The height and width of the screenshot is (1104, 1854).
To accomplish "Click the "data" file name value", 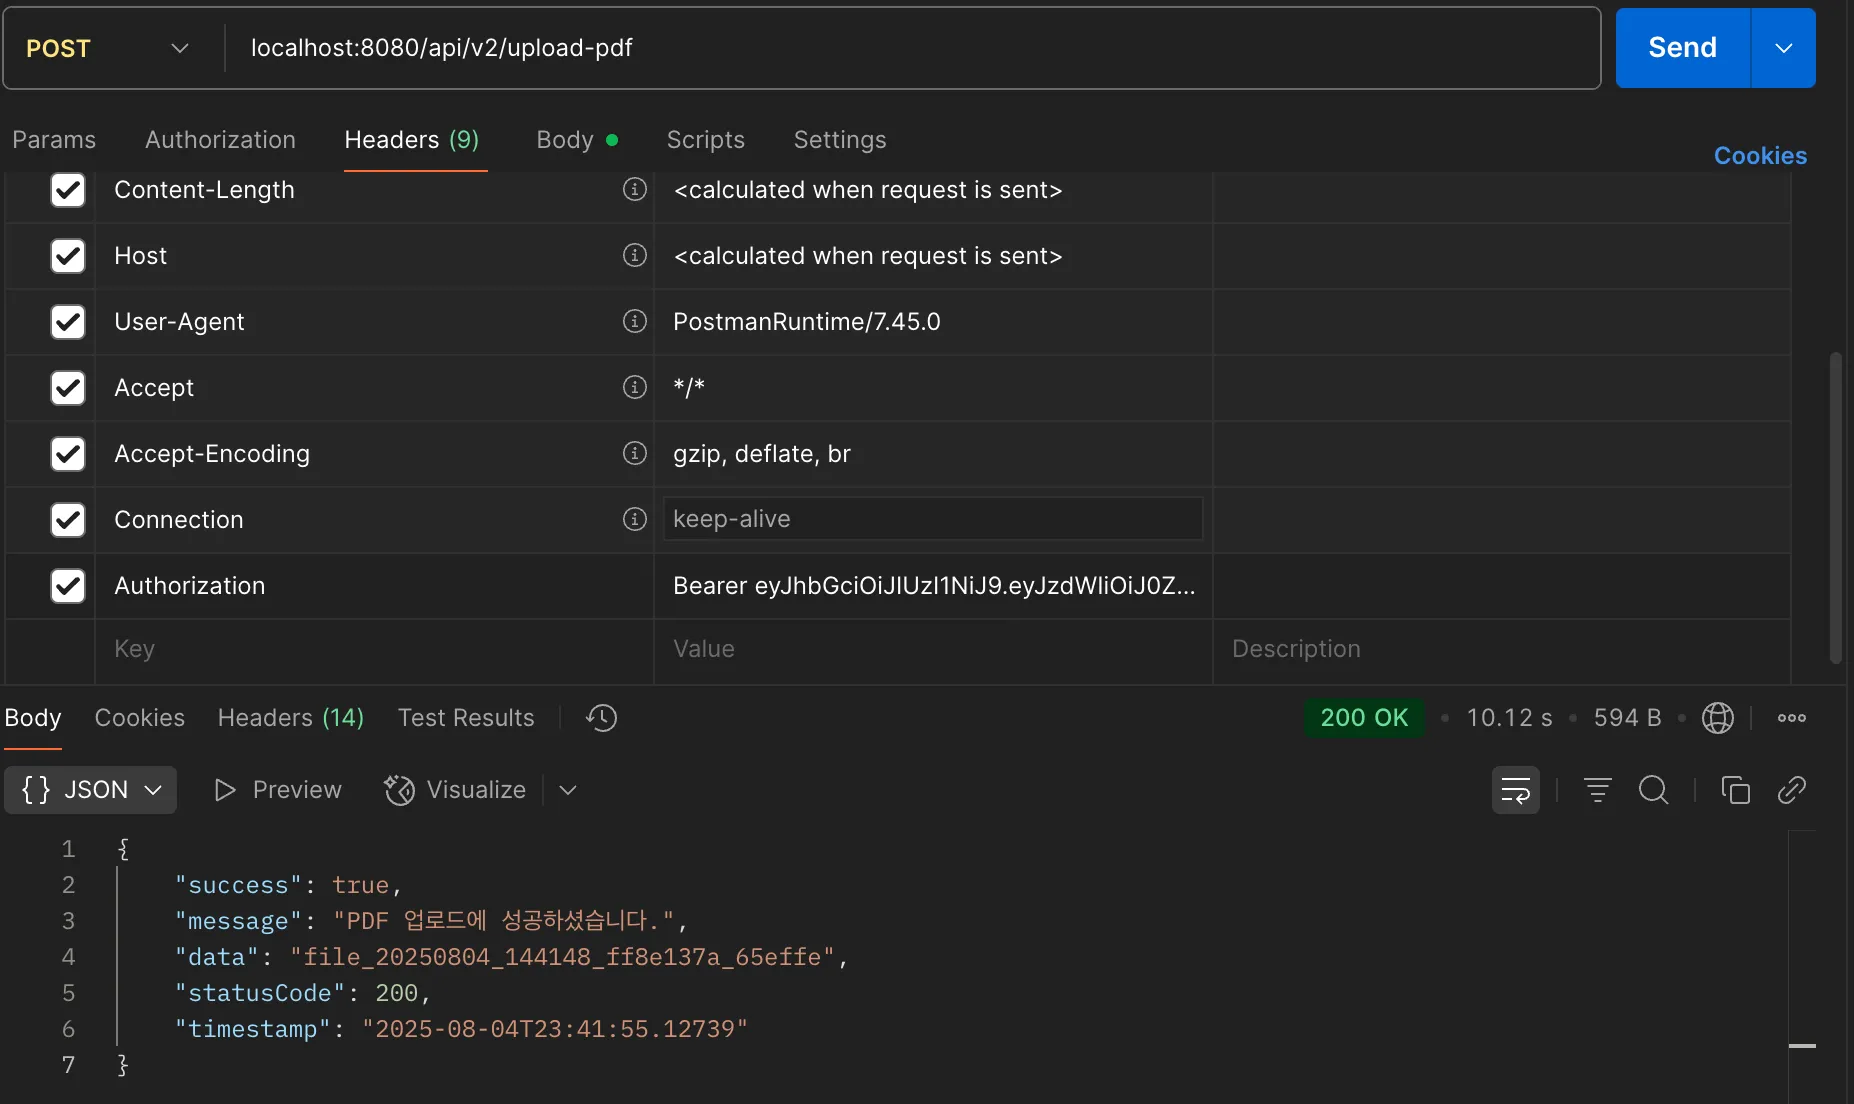I will [562, 957].
